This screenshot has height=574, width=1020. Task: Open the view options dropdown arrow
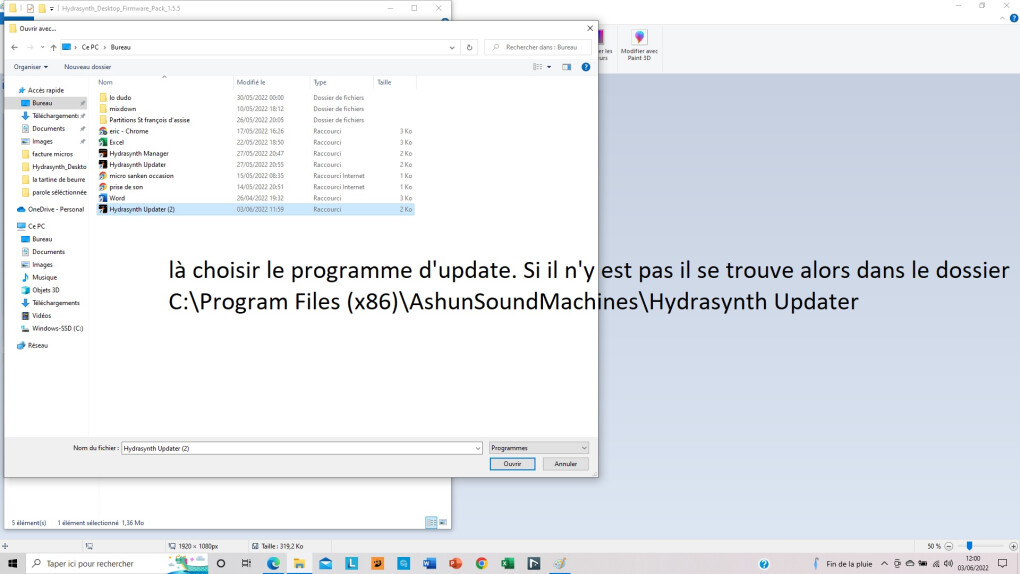pos(549,67)
